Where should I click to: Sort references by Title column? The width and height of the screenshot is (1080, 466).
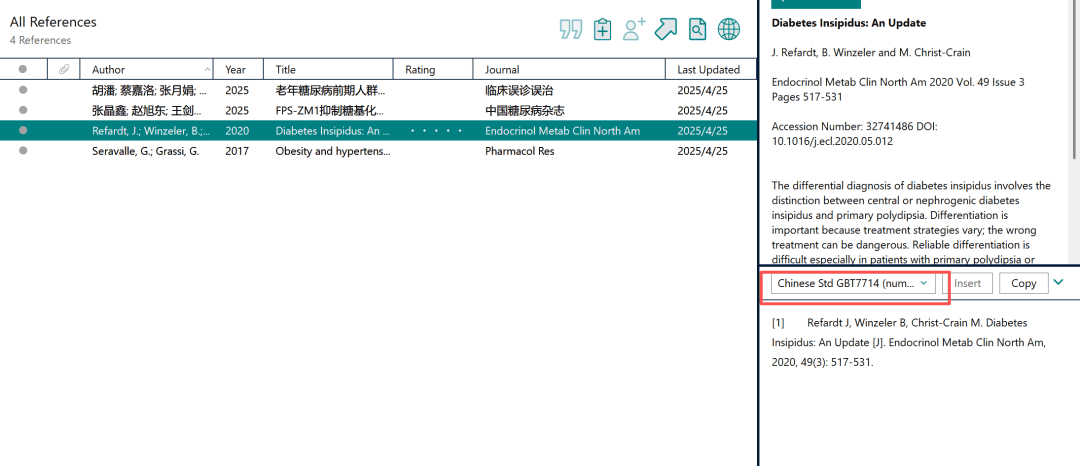coord(329,70)
